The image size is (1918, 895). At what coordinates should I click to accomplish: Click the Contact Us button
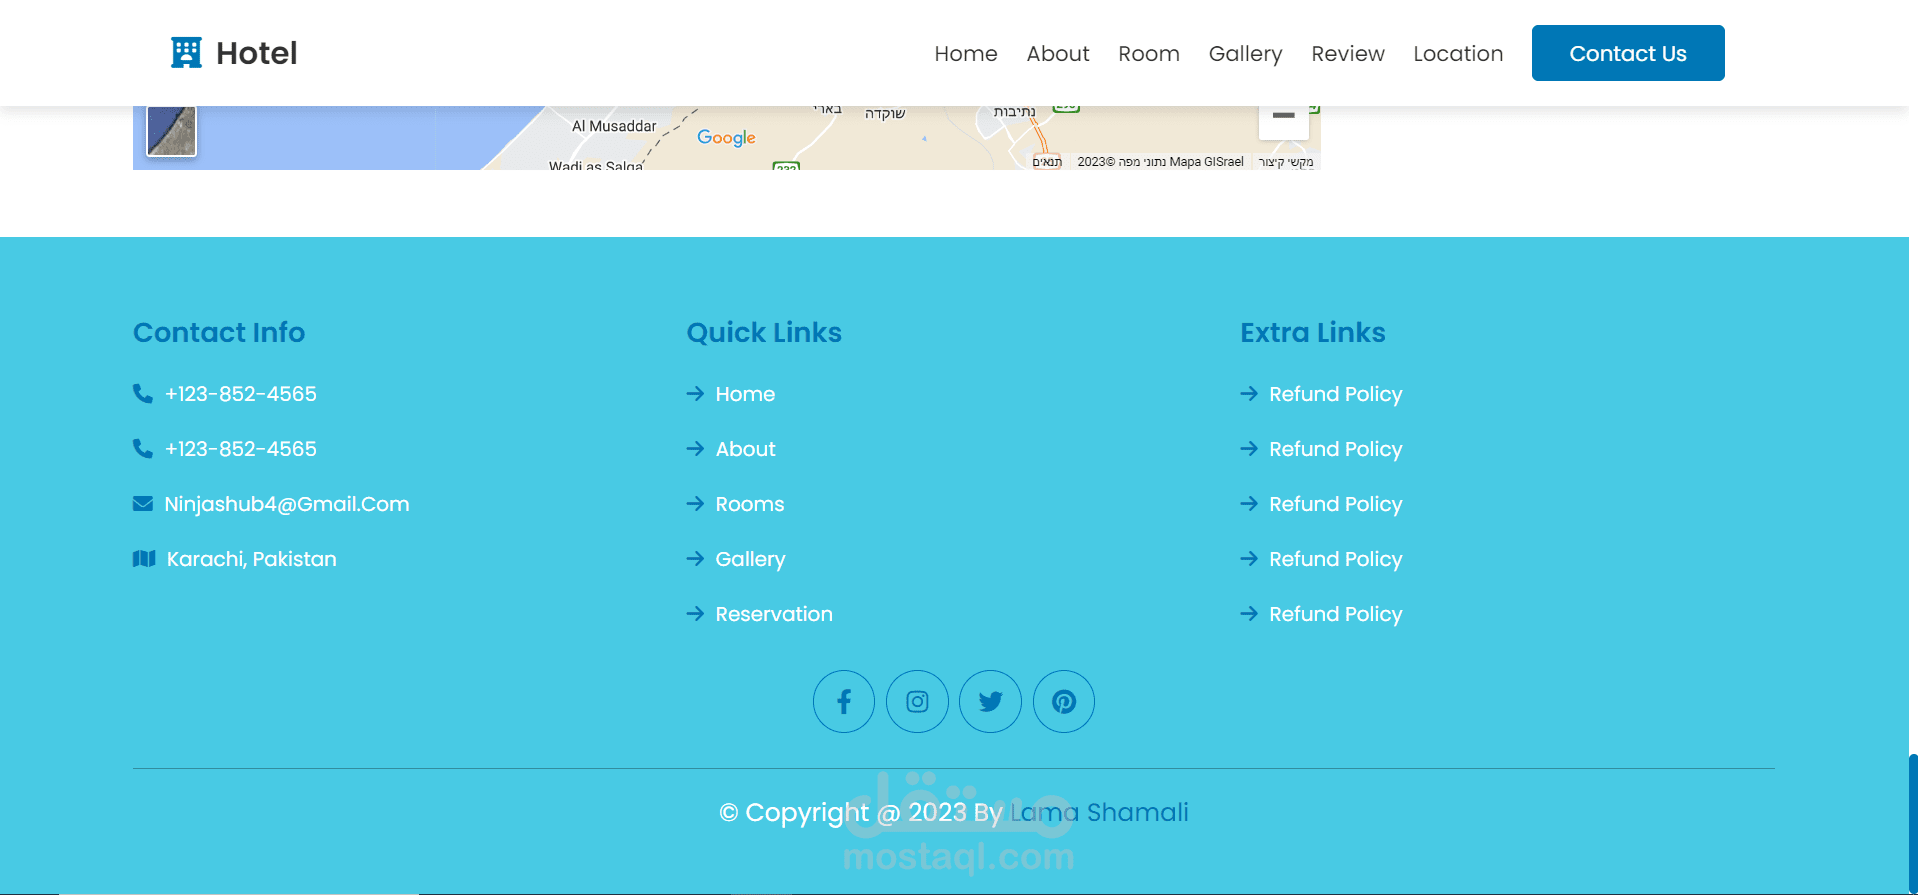[1628, 53]
